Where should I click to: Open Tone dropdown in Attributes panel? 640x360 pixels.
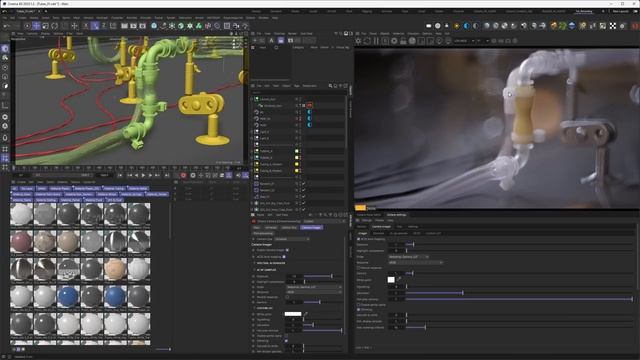tap(314, 287)
